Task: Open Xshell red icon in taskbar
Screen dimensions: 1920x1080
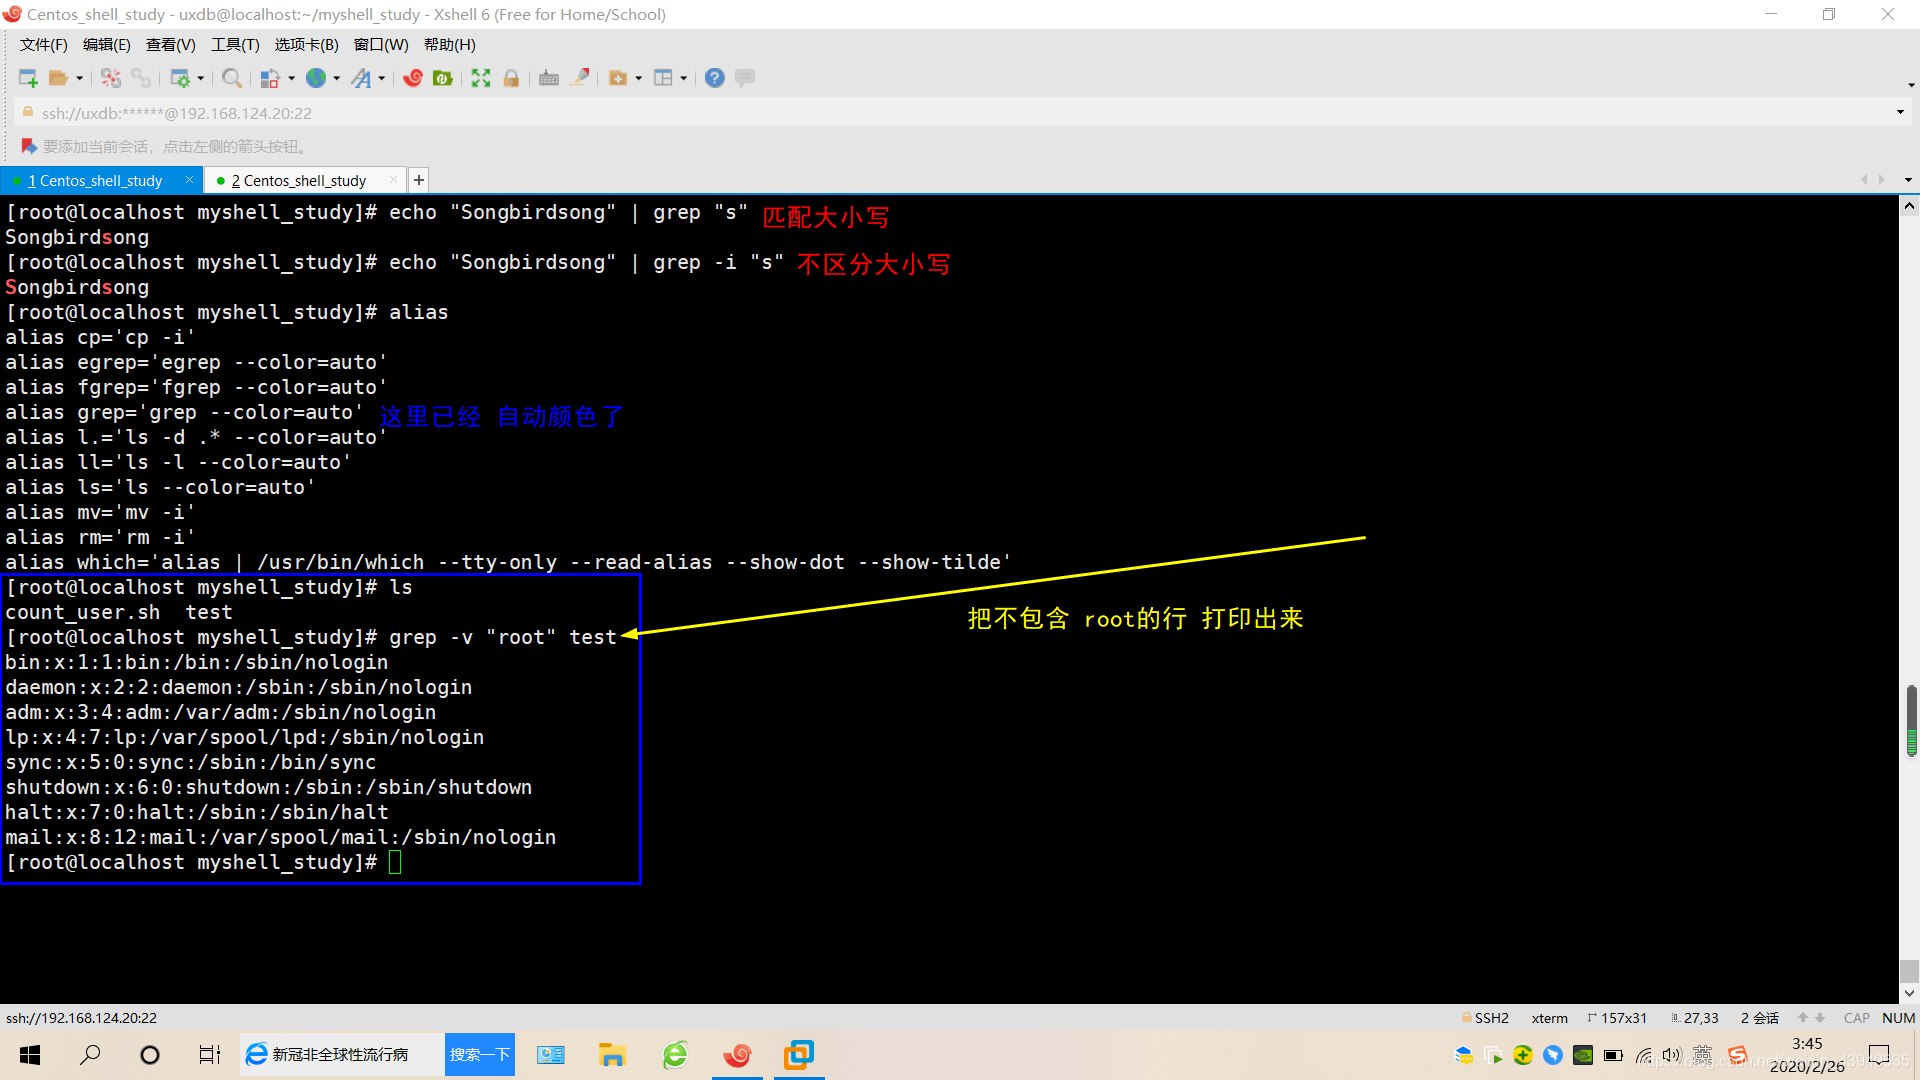Action: pos(737,1055)
